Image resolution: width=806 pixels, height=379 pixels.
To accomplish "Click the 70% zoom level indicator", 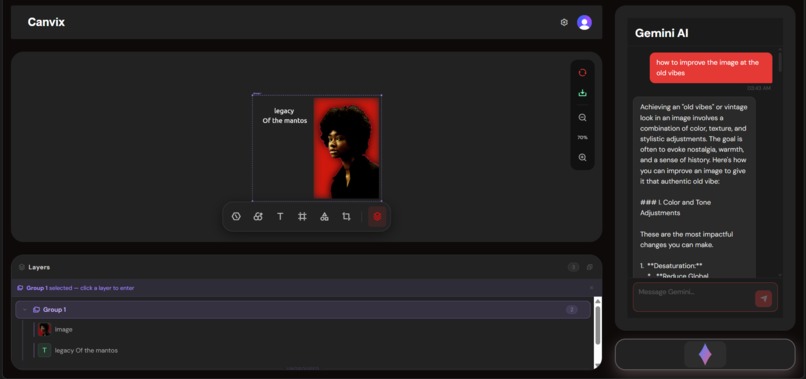I will click(582, 137).
